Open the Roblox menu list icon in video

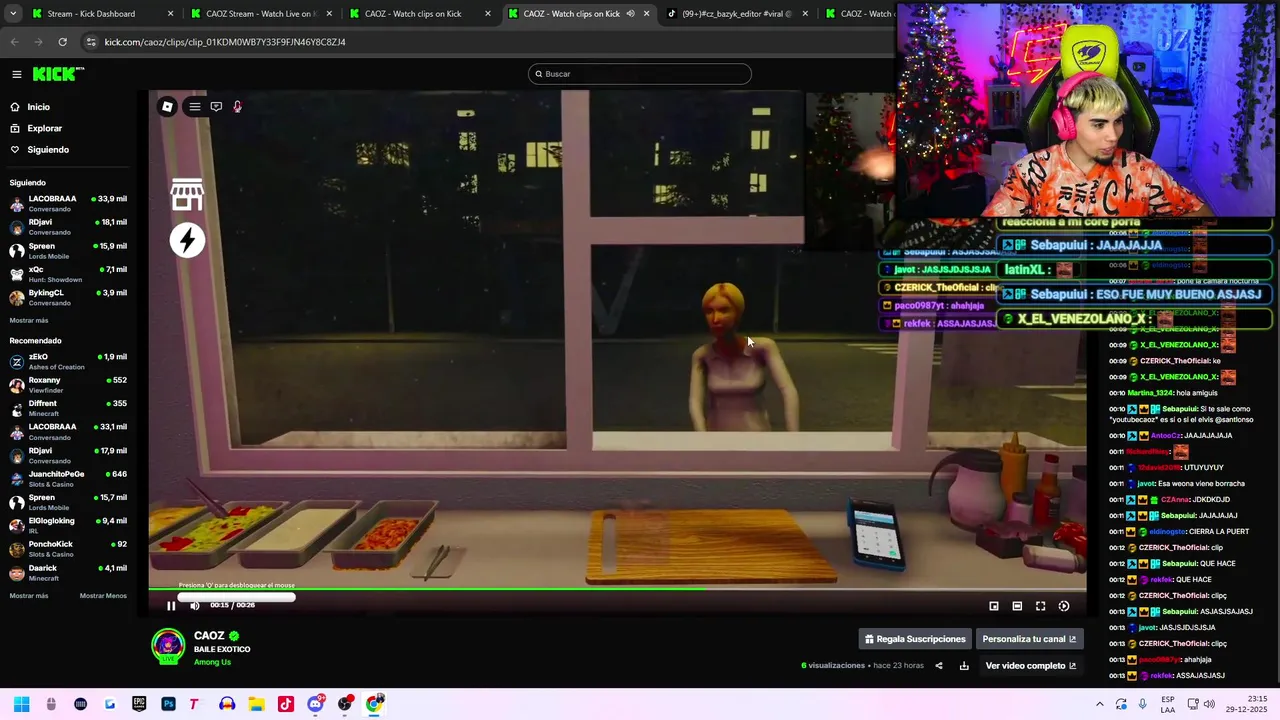[195, 107]
